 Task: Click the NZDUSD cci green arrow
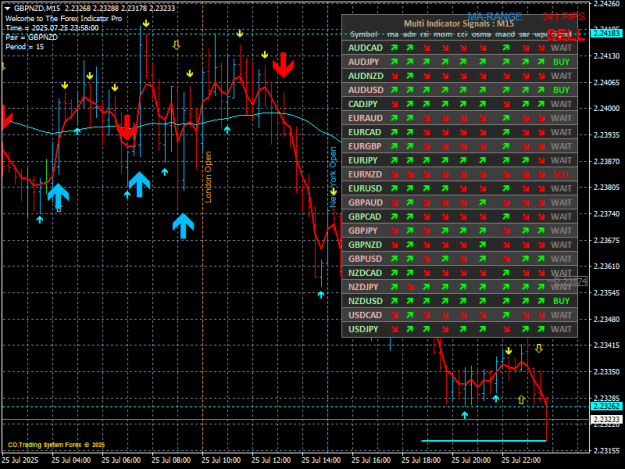coord(463,301)
